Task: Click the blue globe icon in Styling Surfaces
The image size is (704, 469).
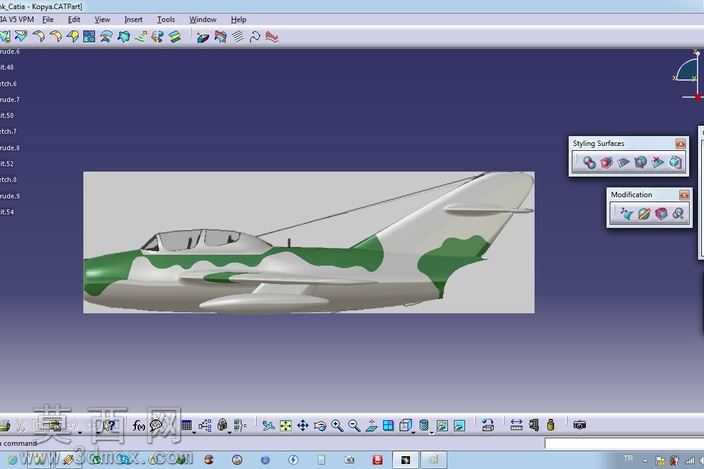Action: click(x=640, y=162)
